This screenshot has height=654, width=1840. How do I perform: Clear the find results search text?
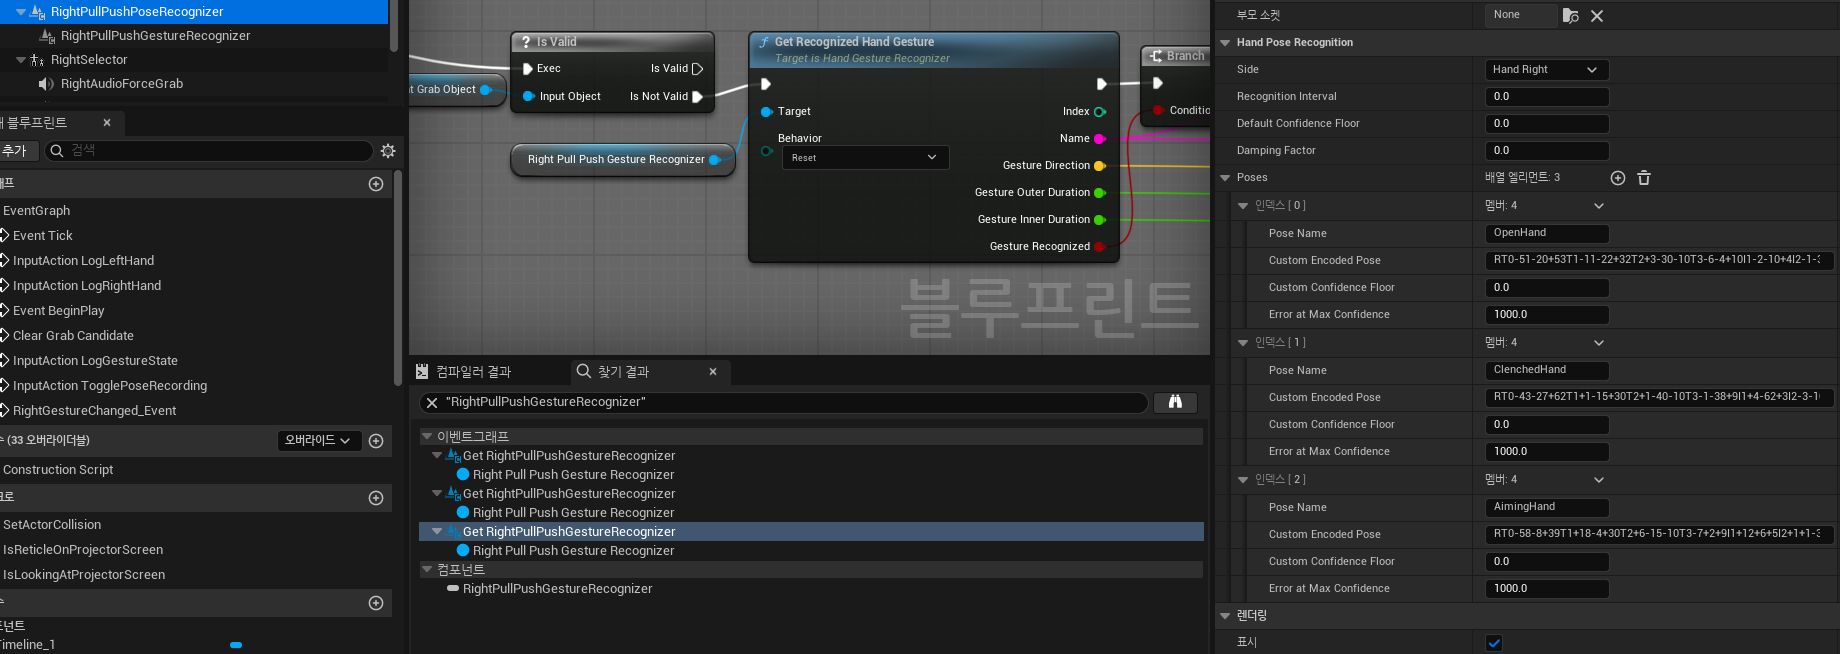432,402
